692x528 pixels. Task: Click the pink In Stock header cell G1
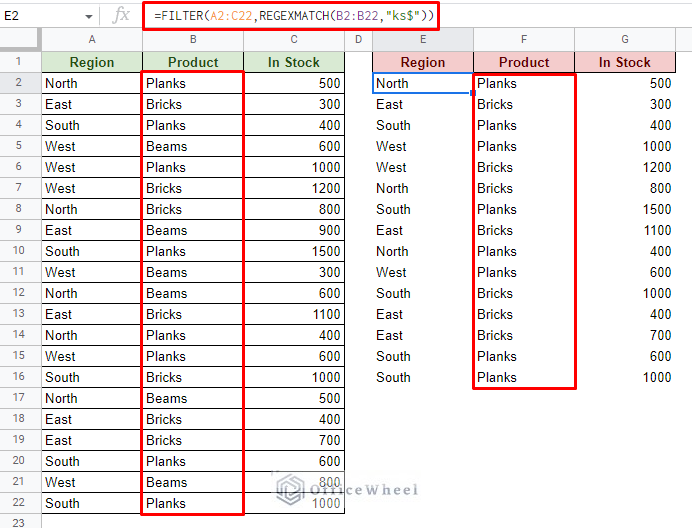[625, 62]
